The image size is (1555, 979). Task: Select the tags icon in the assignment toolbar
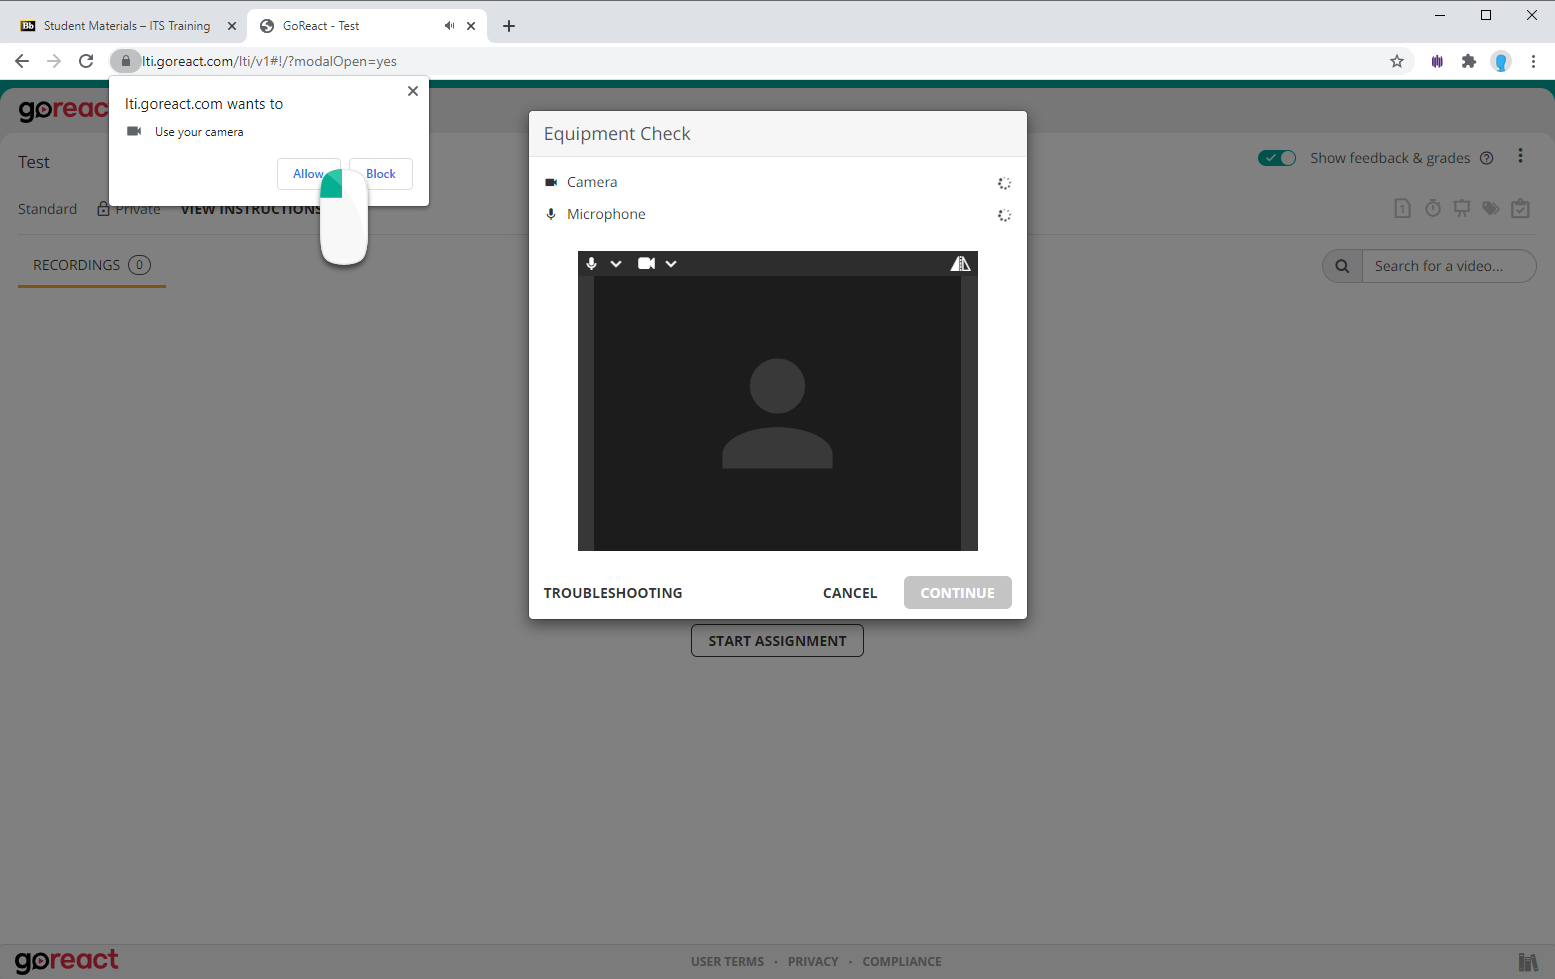pyautogui.click(x=1491, y=208)
